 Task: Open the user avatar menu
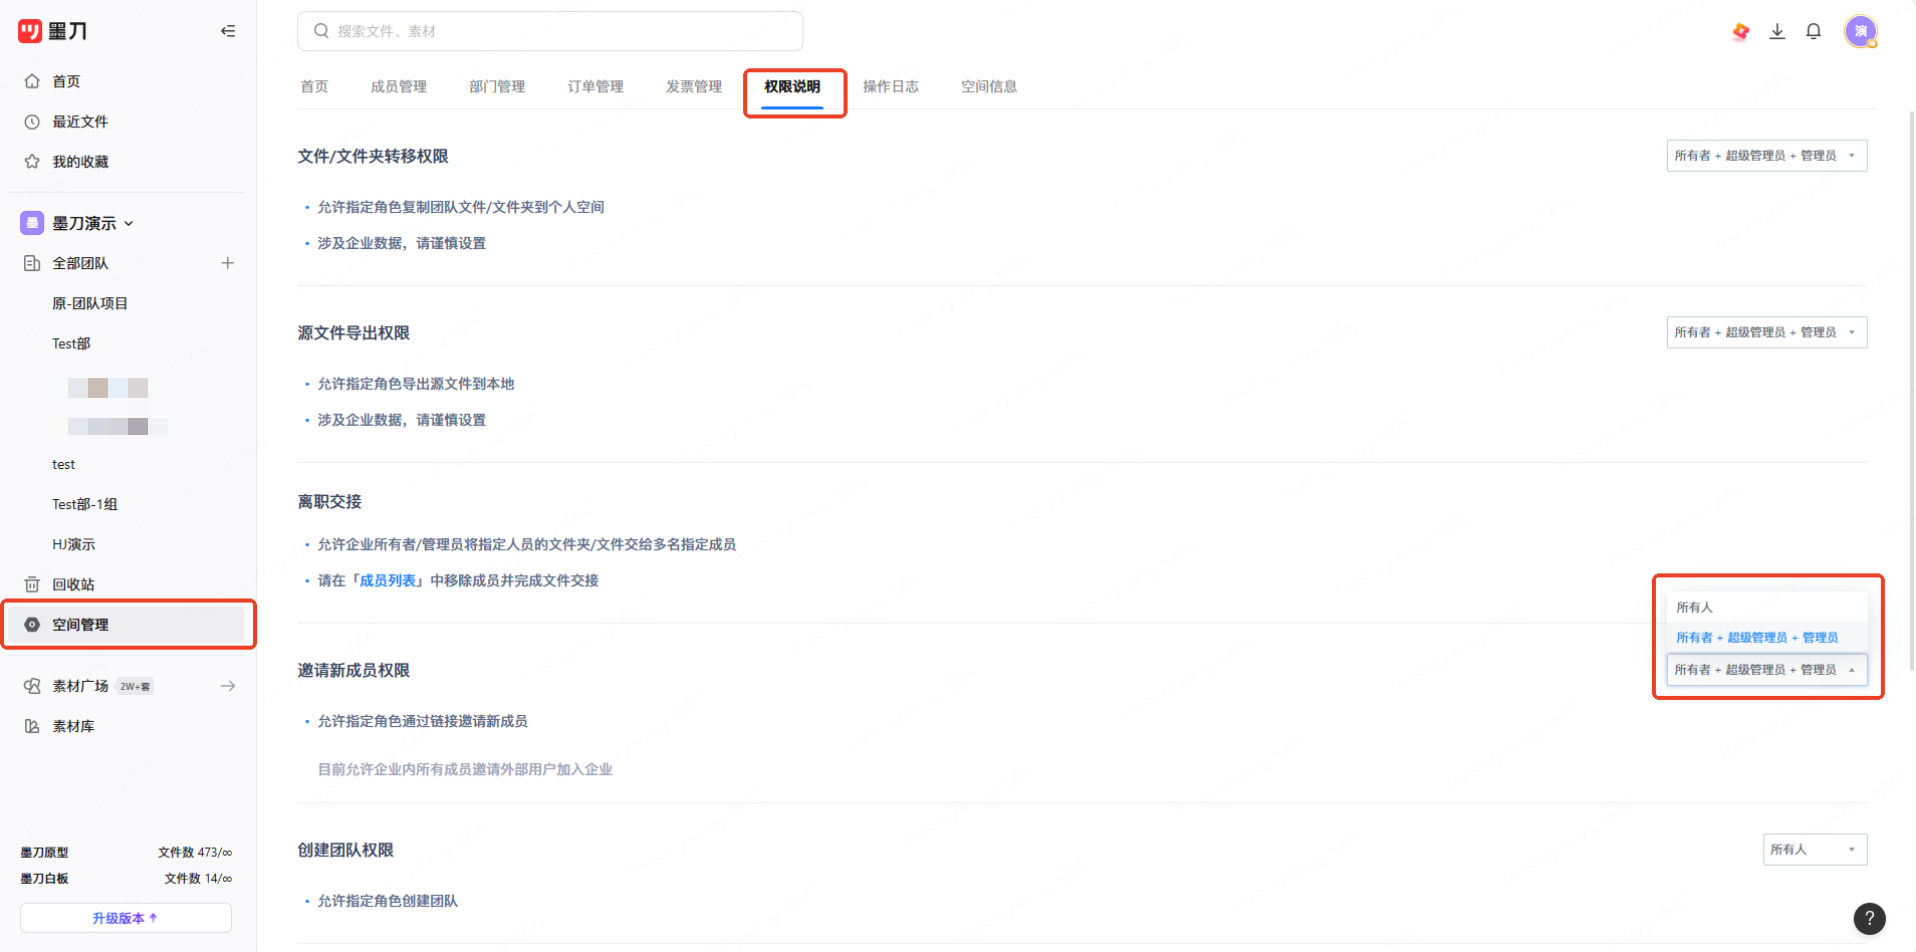1860,32
